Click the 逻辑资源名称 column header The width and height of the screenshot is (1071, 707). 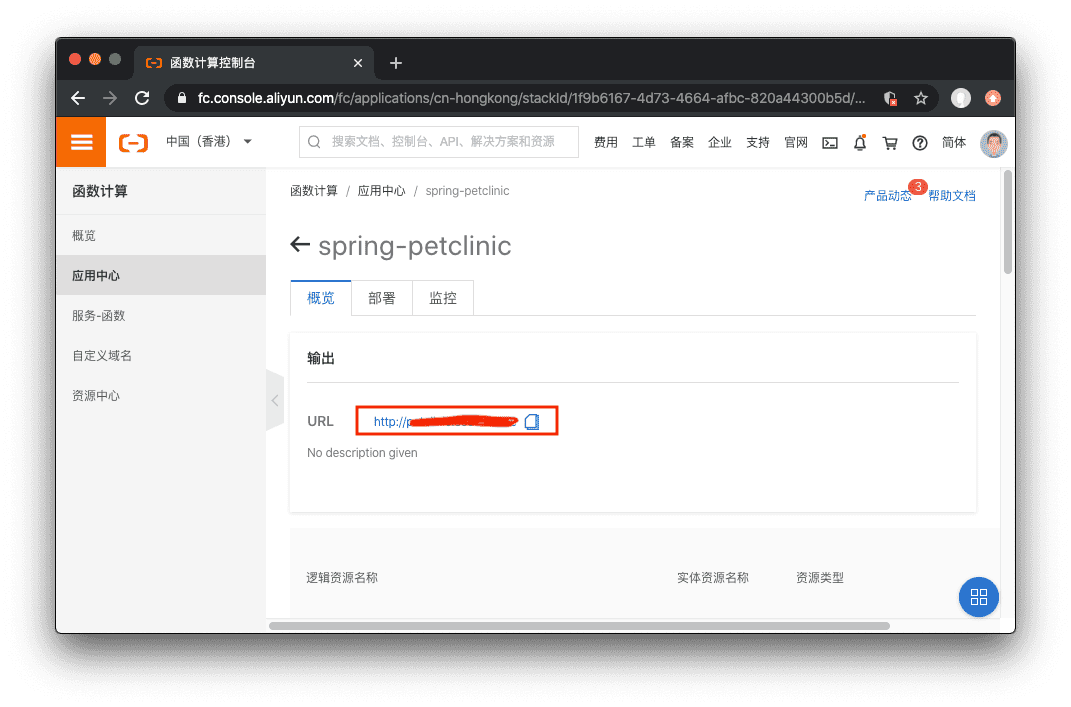(342, 578)
